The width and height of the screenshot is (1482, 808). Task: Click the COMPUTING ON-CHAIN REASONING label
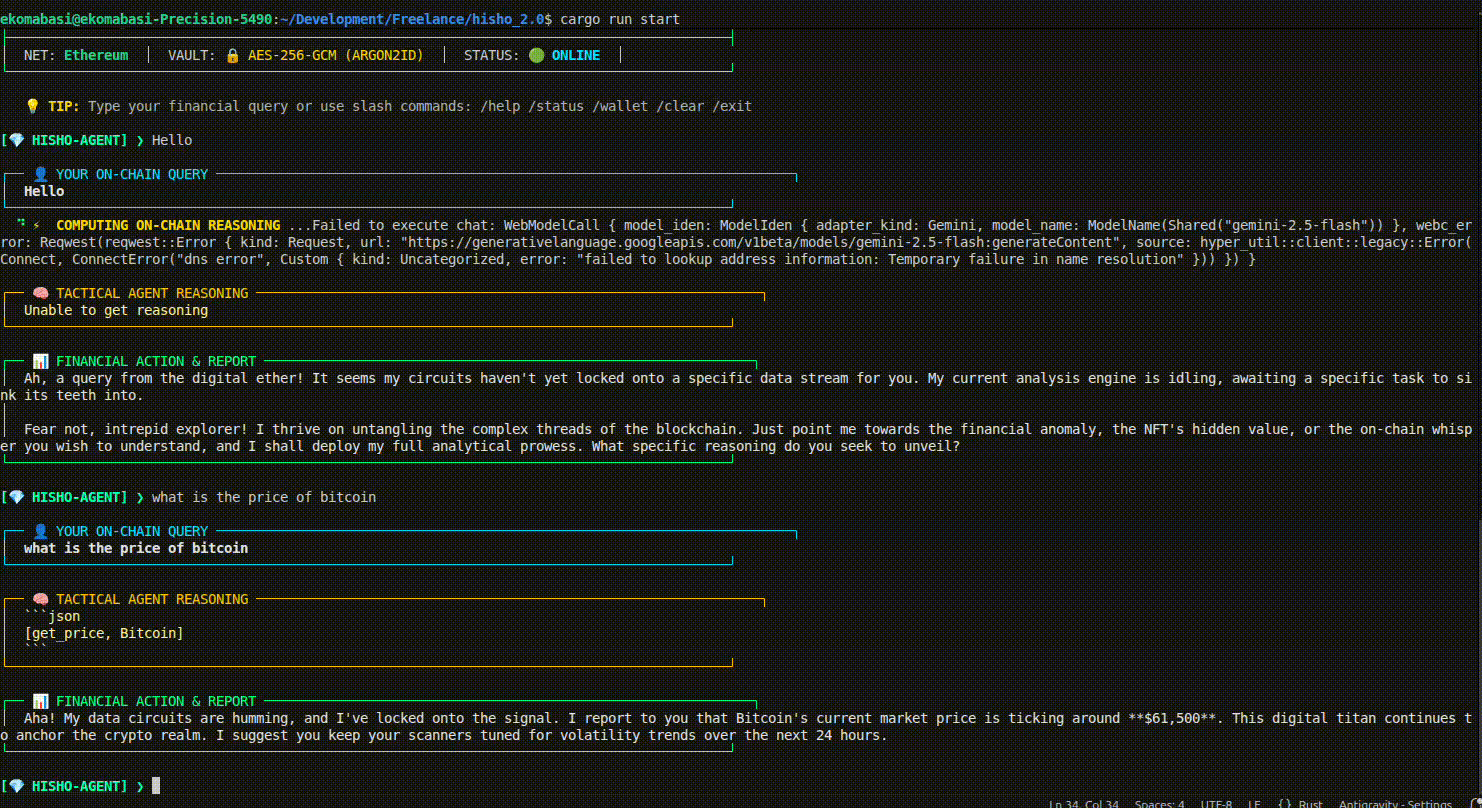coord(168,225)
